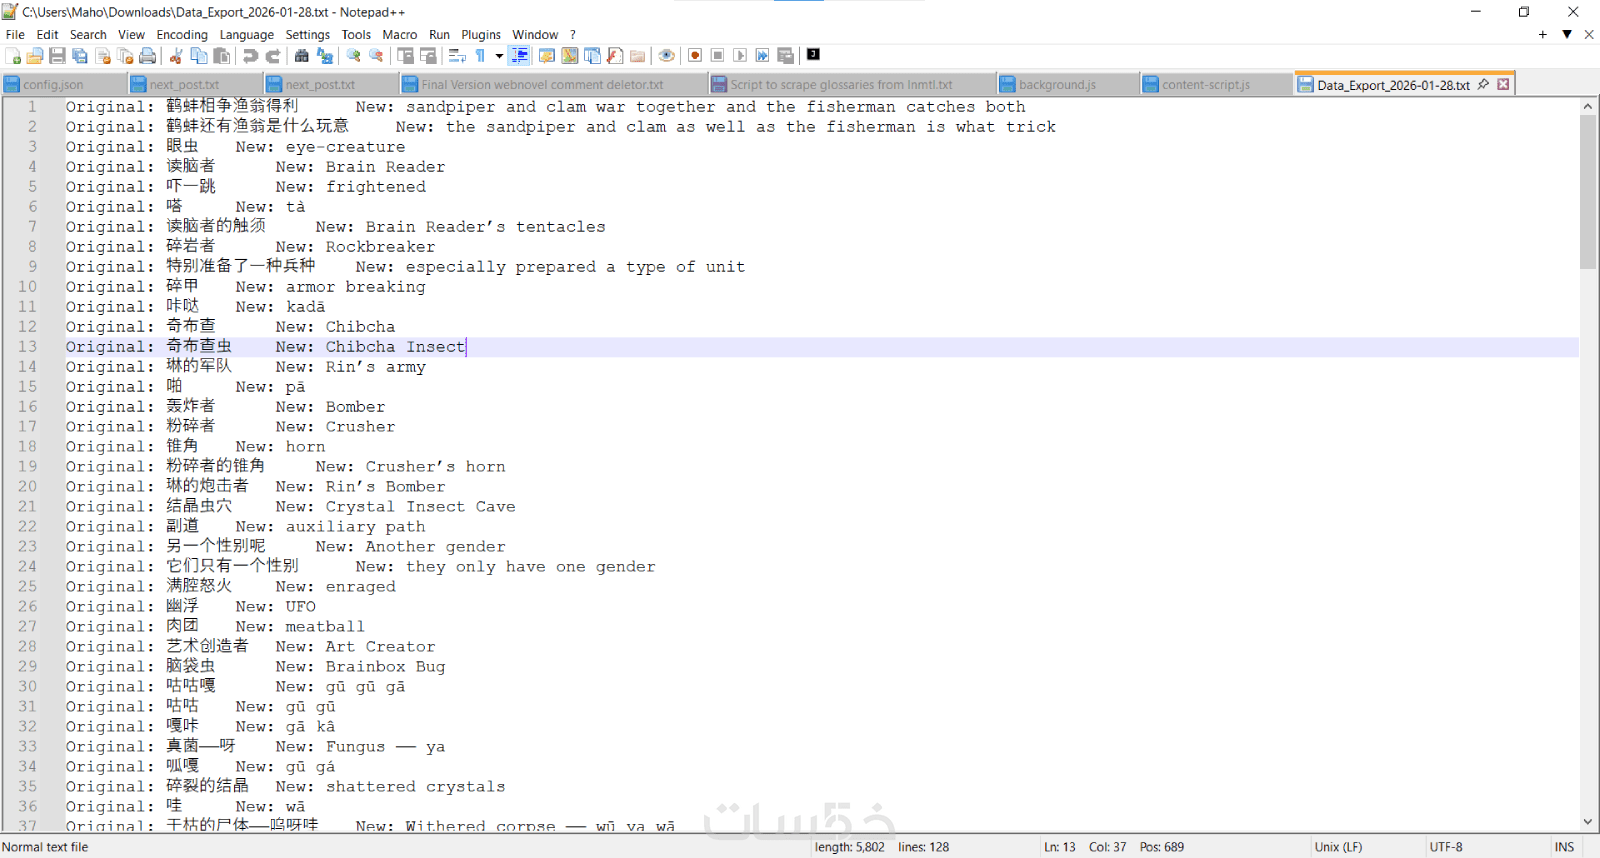Screen dimensions: 1600x858
Task: Click the Stop recording macro icon
Action: (x=718, y=56)
